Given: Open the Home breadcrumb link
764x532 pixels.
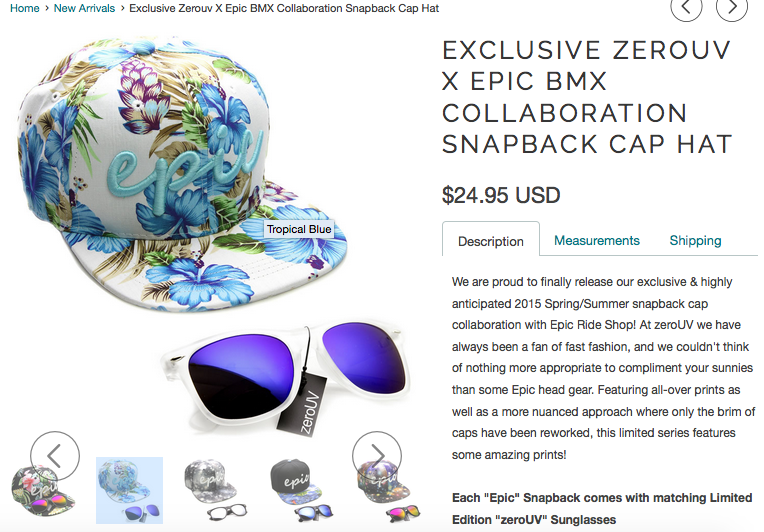Looking at the screenshot, I should point(25,8).
